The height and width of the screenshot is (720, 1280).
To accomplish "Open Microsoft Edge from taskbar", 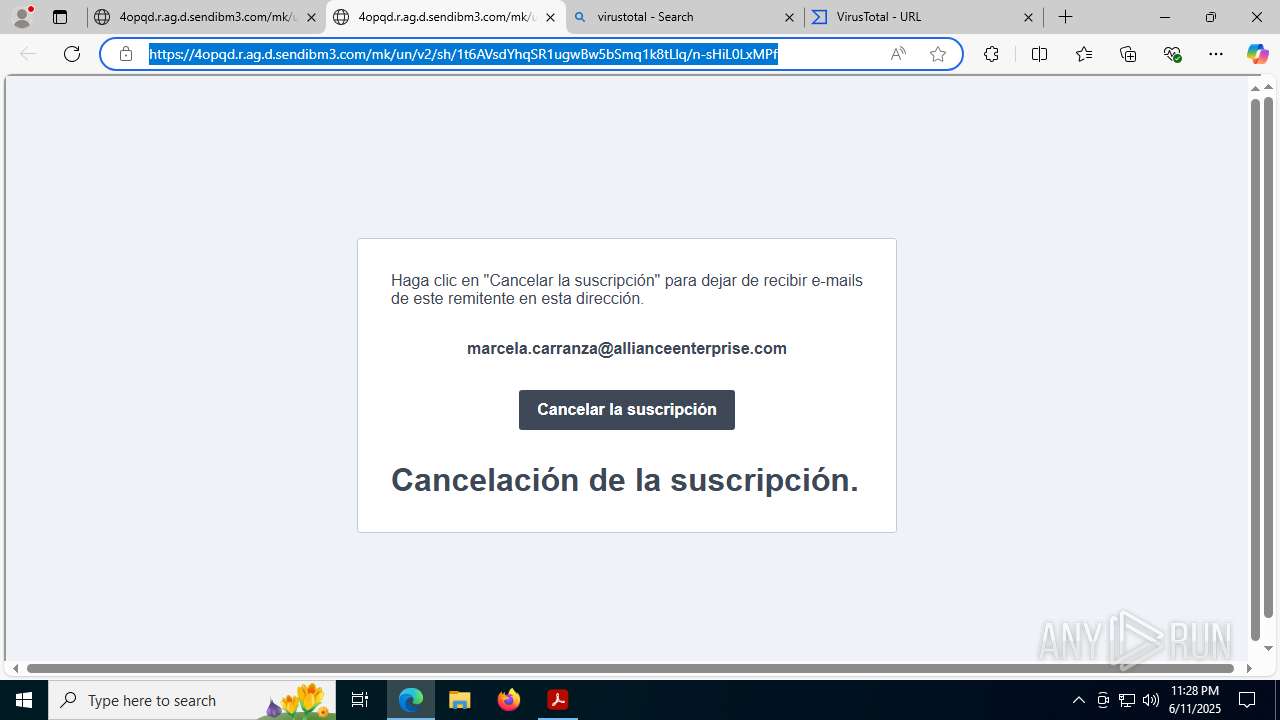I will pos(411,700).
